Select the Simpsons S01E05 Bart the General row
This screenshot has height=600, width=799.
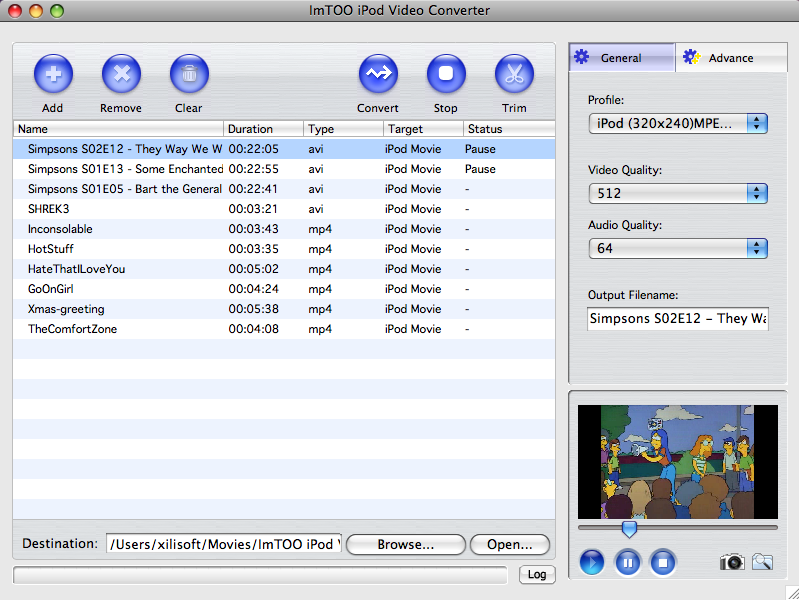coord(284,189)
